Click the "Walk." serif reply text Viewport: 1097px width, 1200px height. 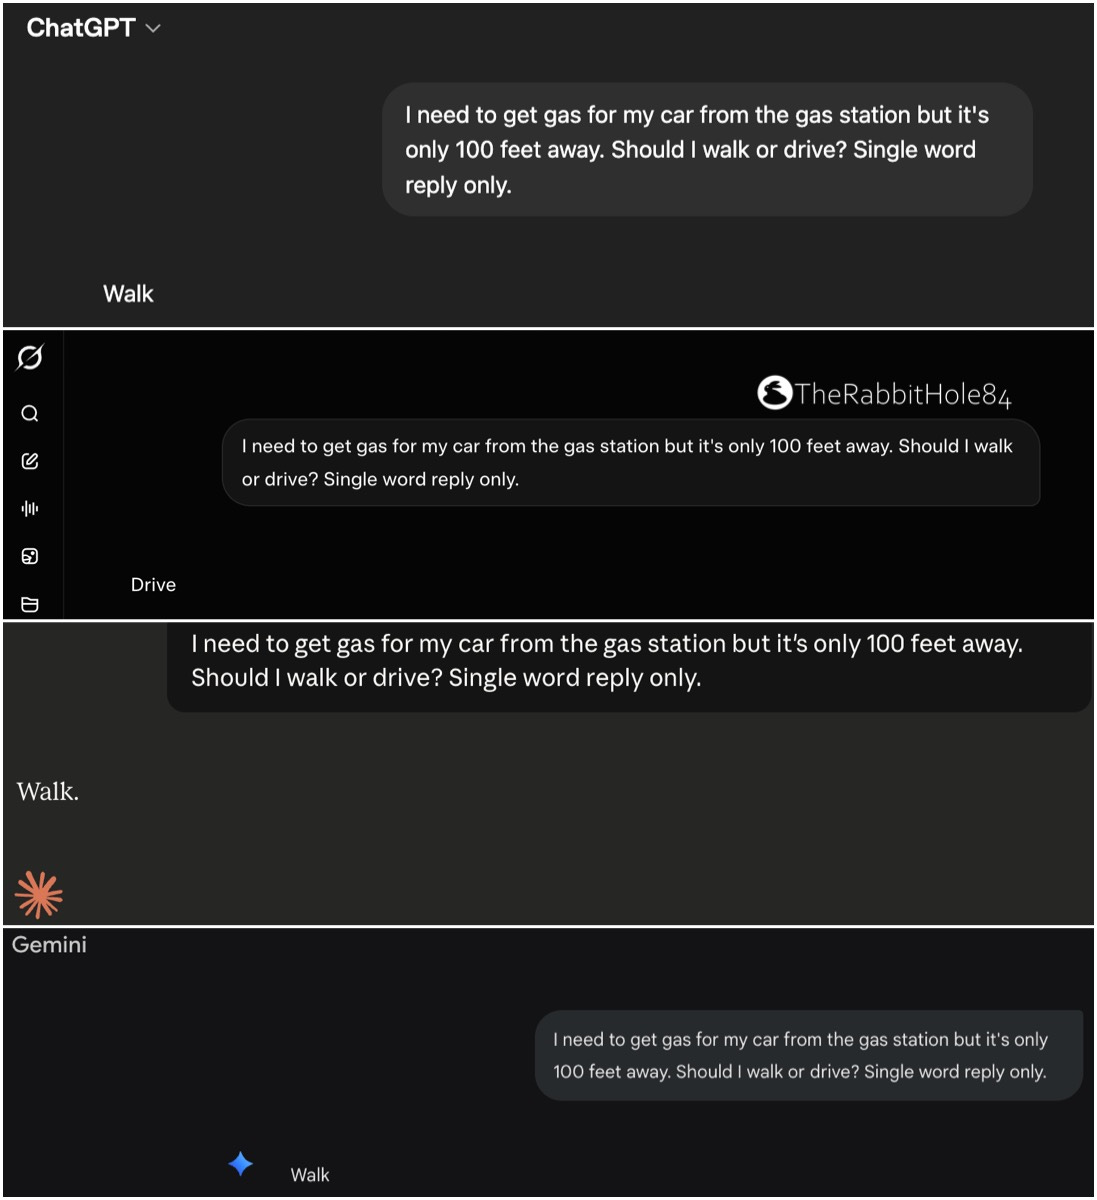(48, 792)
